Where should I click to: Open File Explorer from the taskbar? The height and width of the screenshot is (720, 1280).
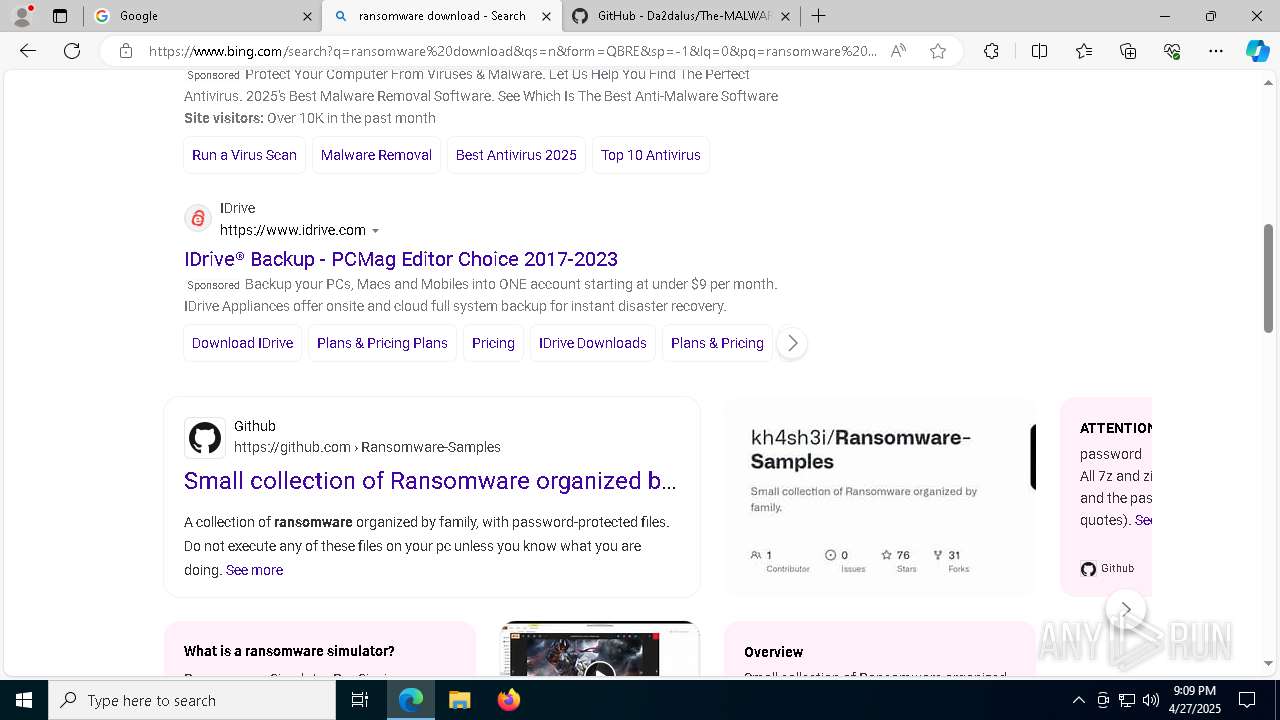click(459, 700)
